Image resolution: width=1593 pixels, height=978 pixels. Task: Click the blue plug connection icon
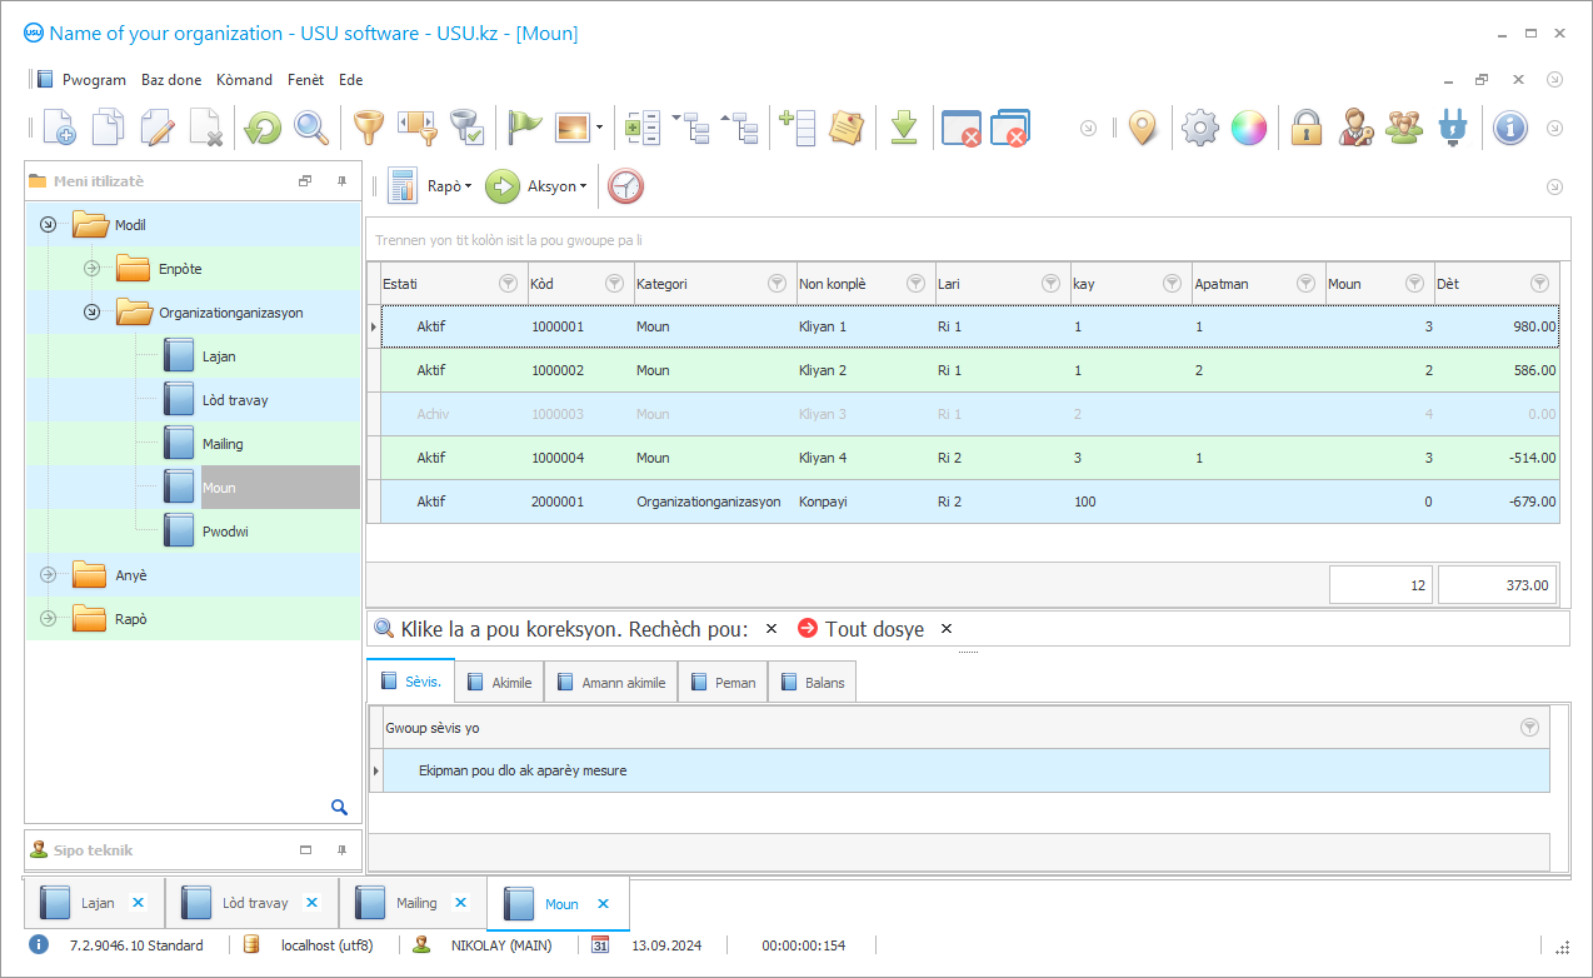pos(1453,128)
